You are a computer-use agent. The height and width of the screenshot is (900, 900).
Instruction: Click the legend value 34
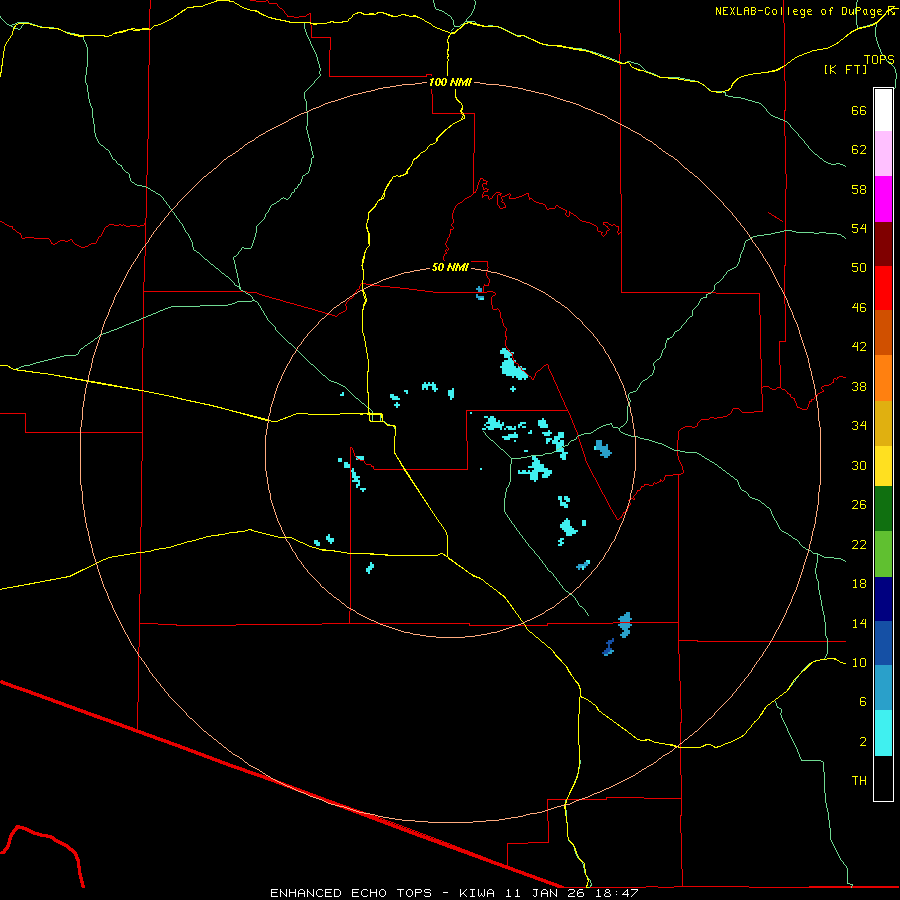point(859,426)
